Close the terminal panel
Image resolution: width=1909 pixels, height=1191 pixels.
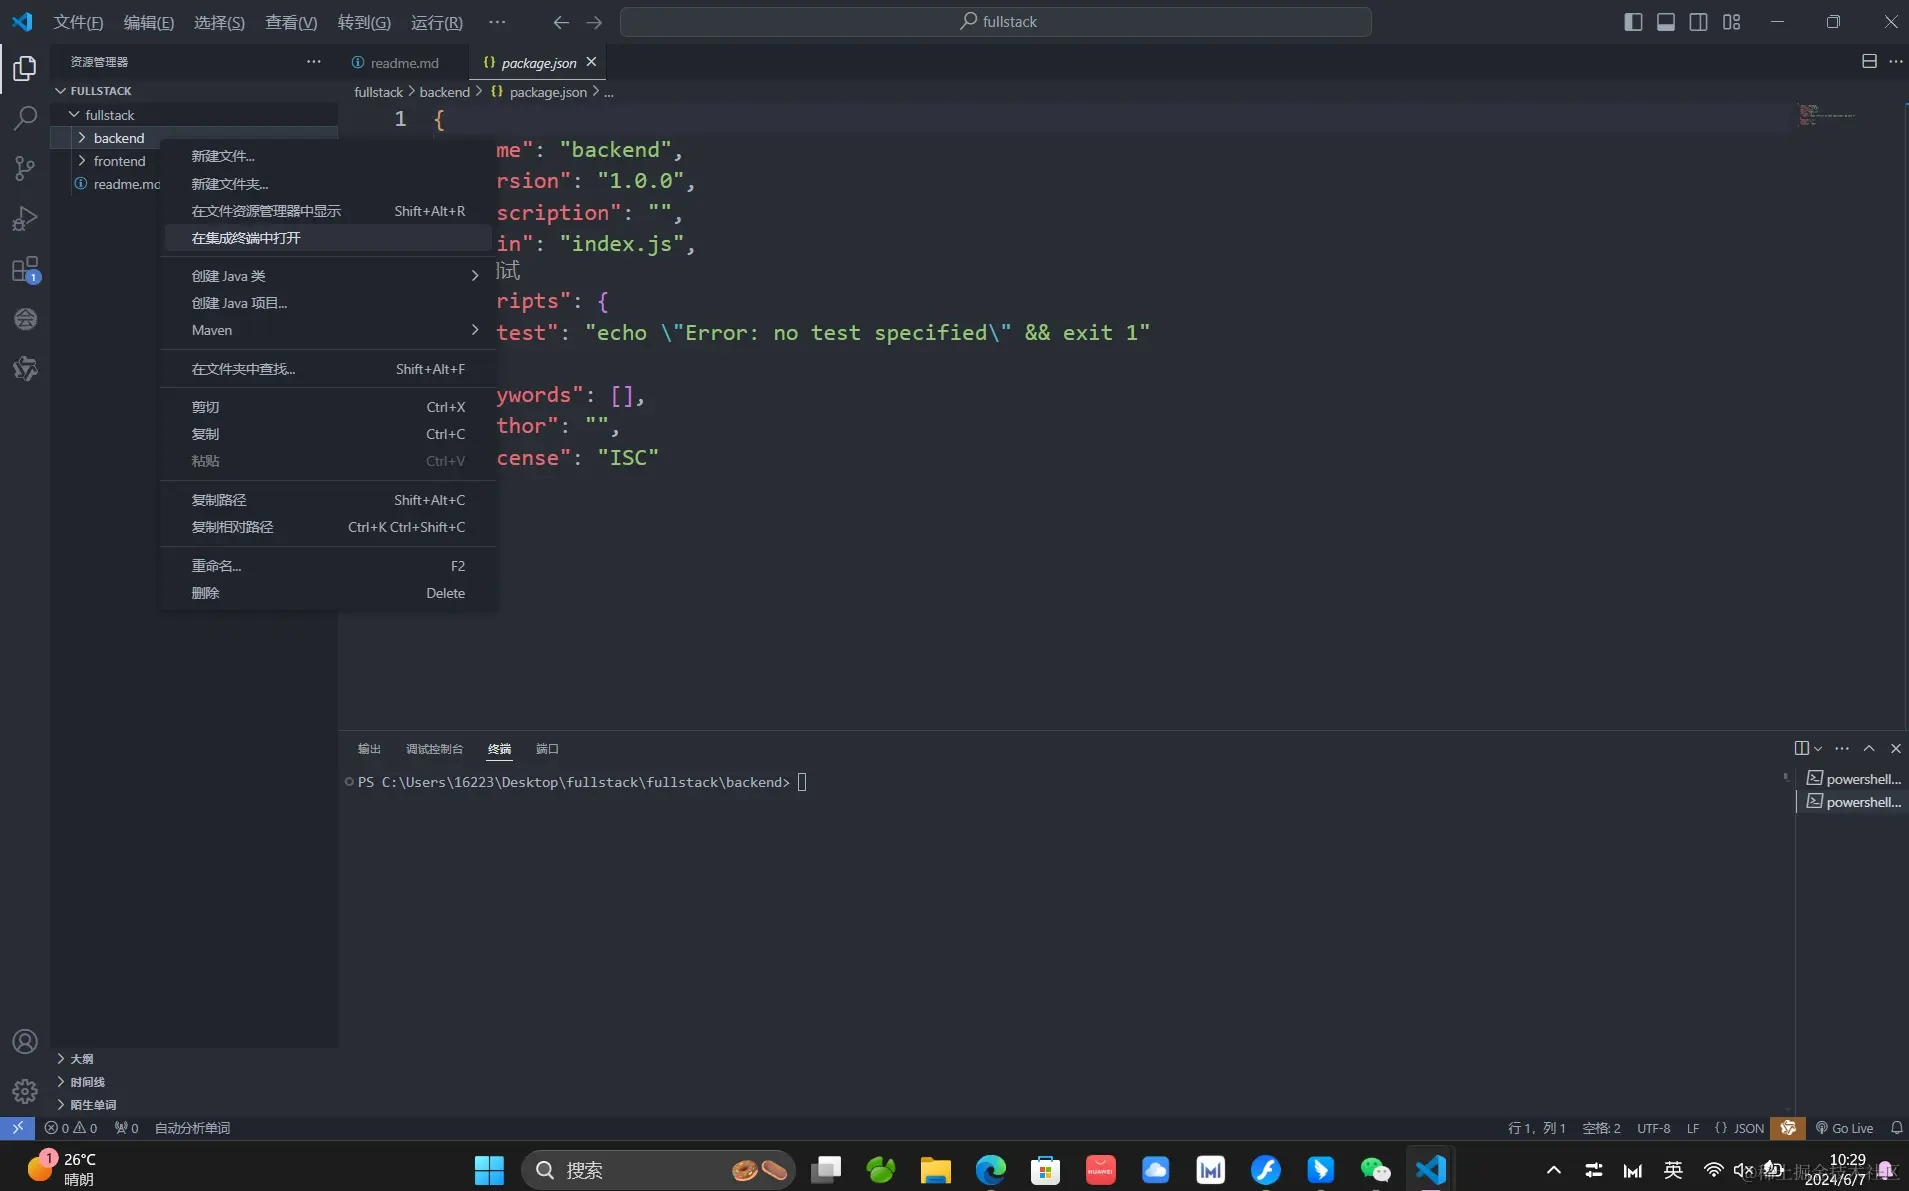(1895, 748)
